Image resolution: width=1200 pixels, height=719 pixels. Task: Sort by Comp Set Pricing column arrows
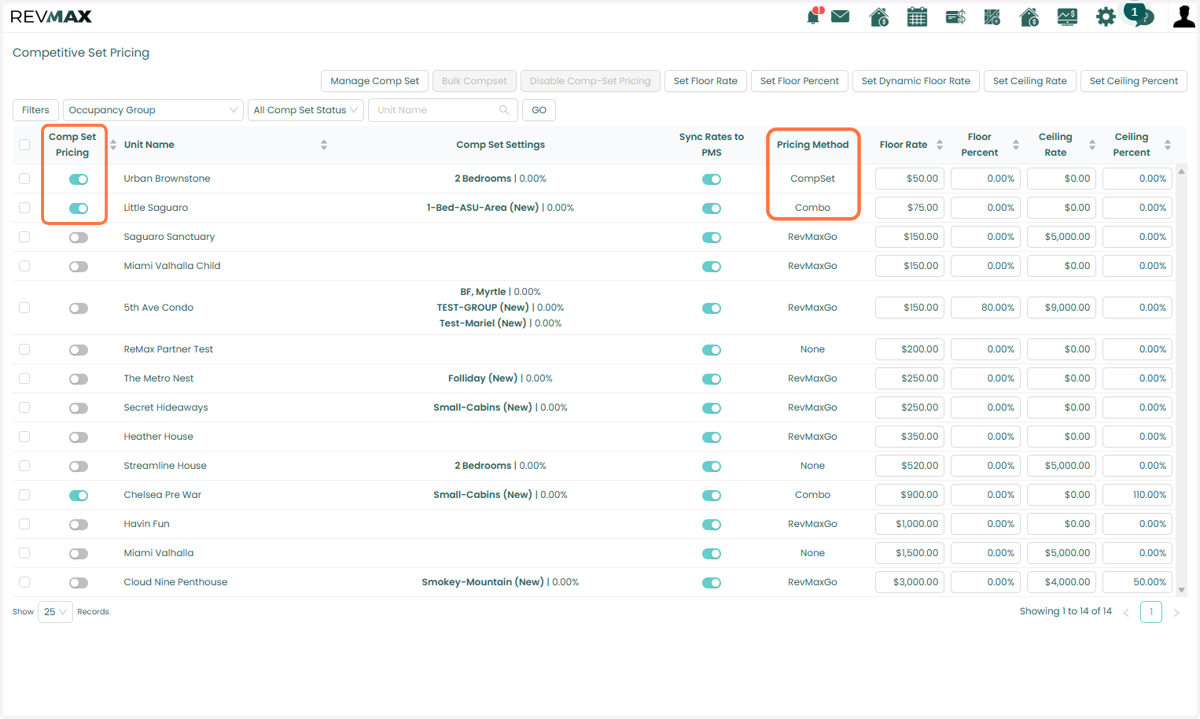(x=113, y=145)
